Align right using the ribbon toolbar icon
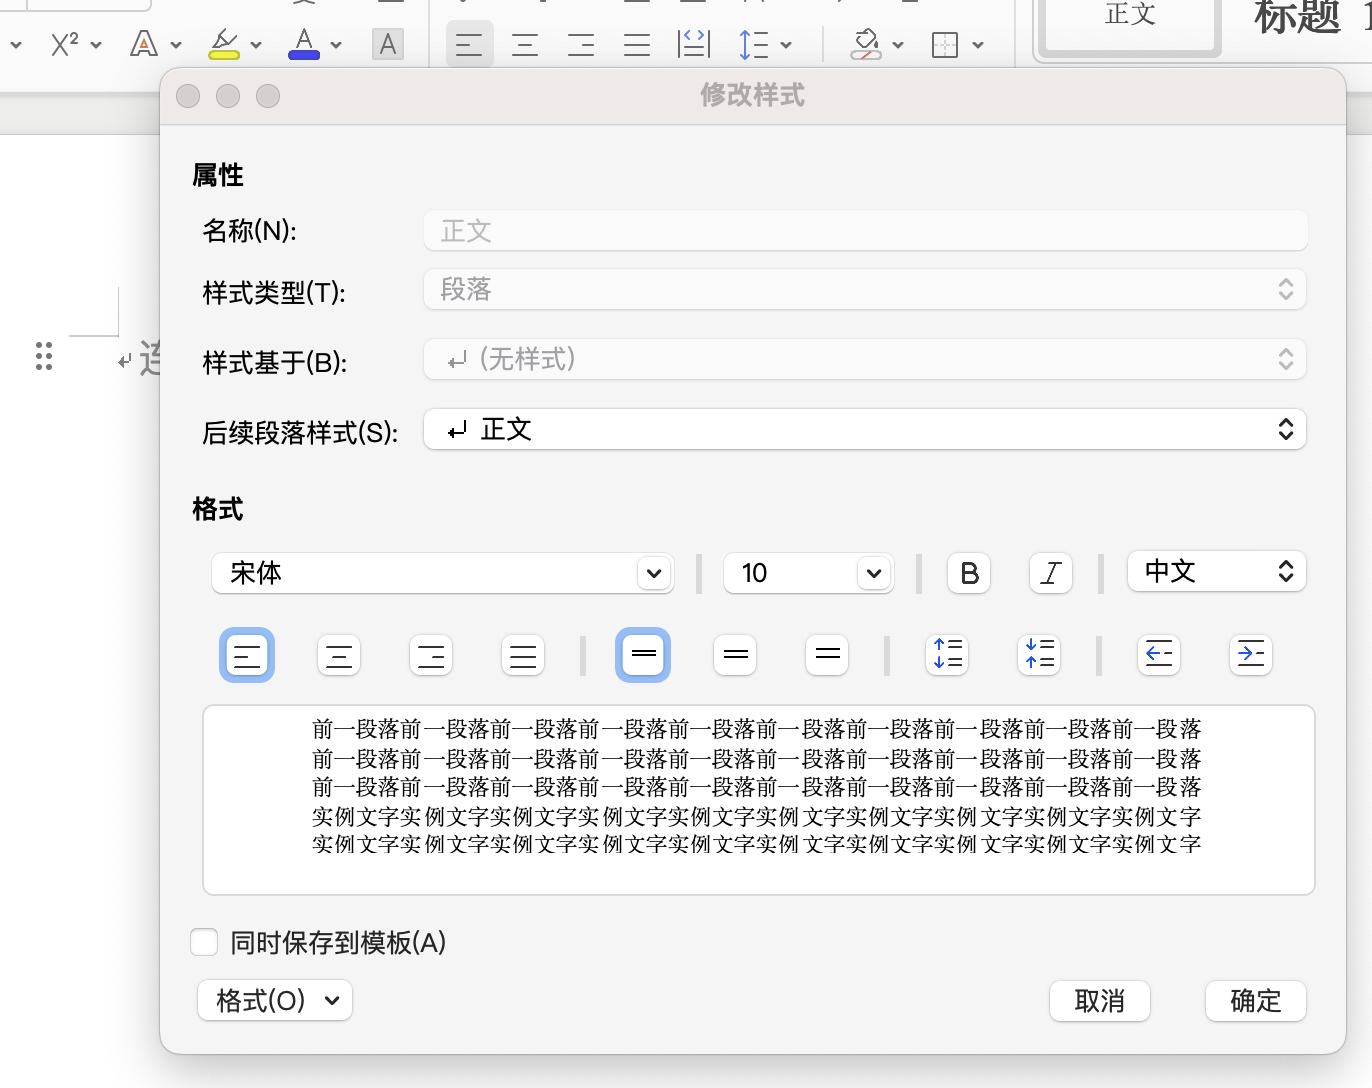This screenshot has width=1372, height=1088. coord(581,45)
